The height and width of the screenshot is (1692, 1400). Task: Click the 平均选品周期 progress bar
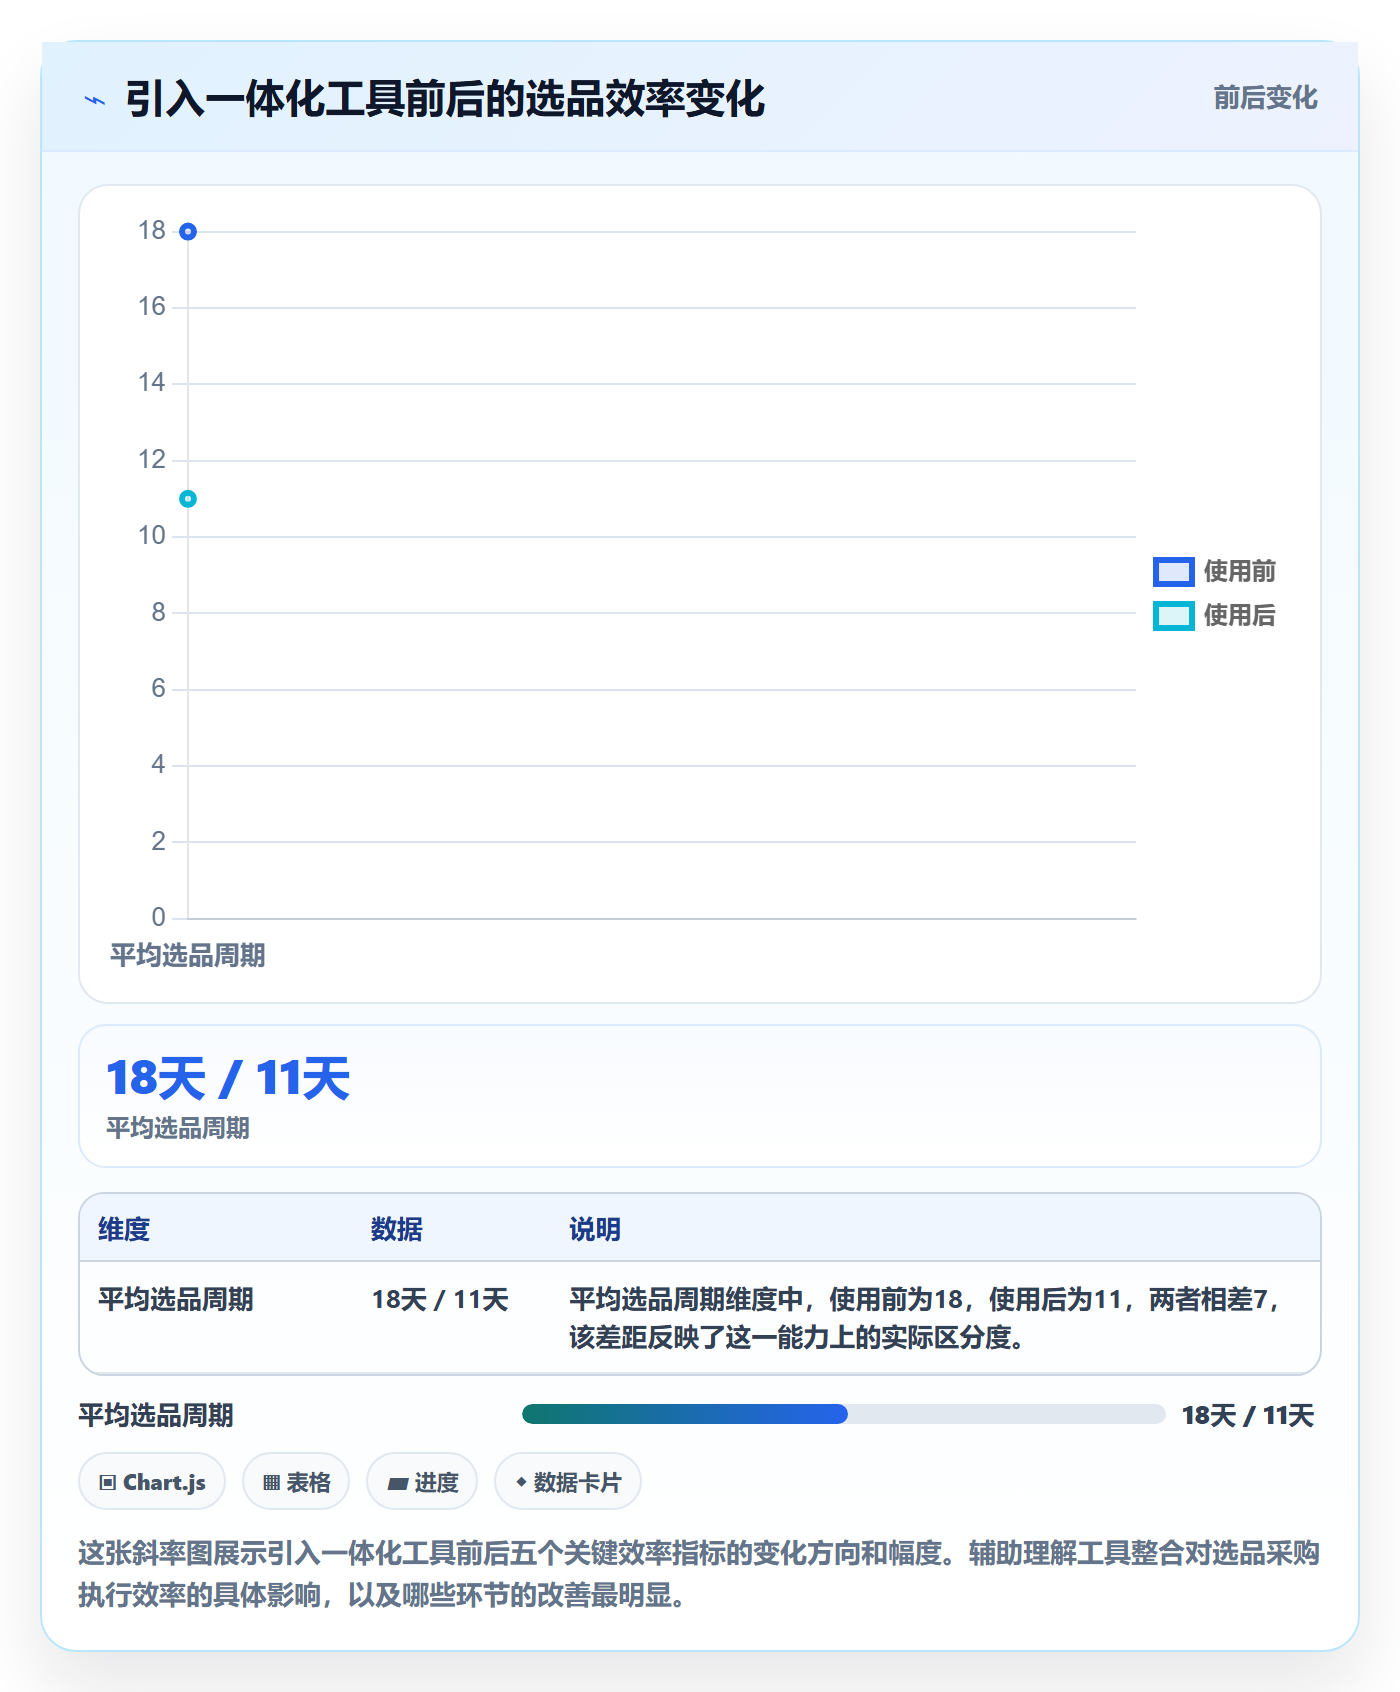(843, 1414)
